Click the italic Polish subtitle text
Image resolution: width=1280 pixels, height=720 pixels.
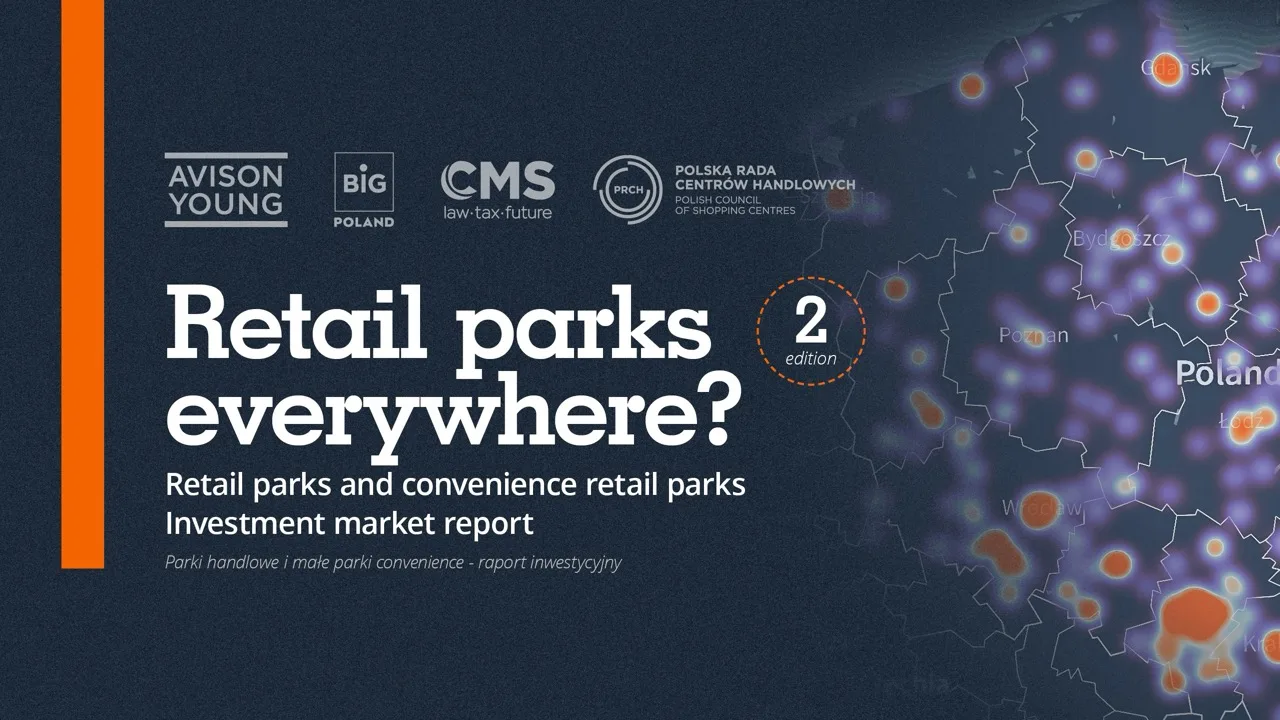[393, 562]
